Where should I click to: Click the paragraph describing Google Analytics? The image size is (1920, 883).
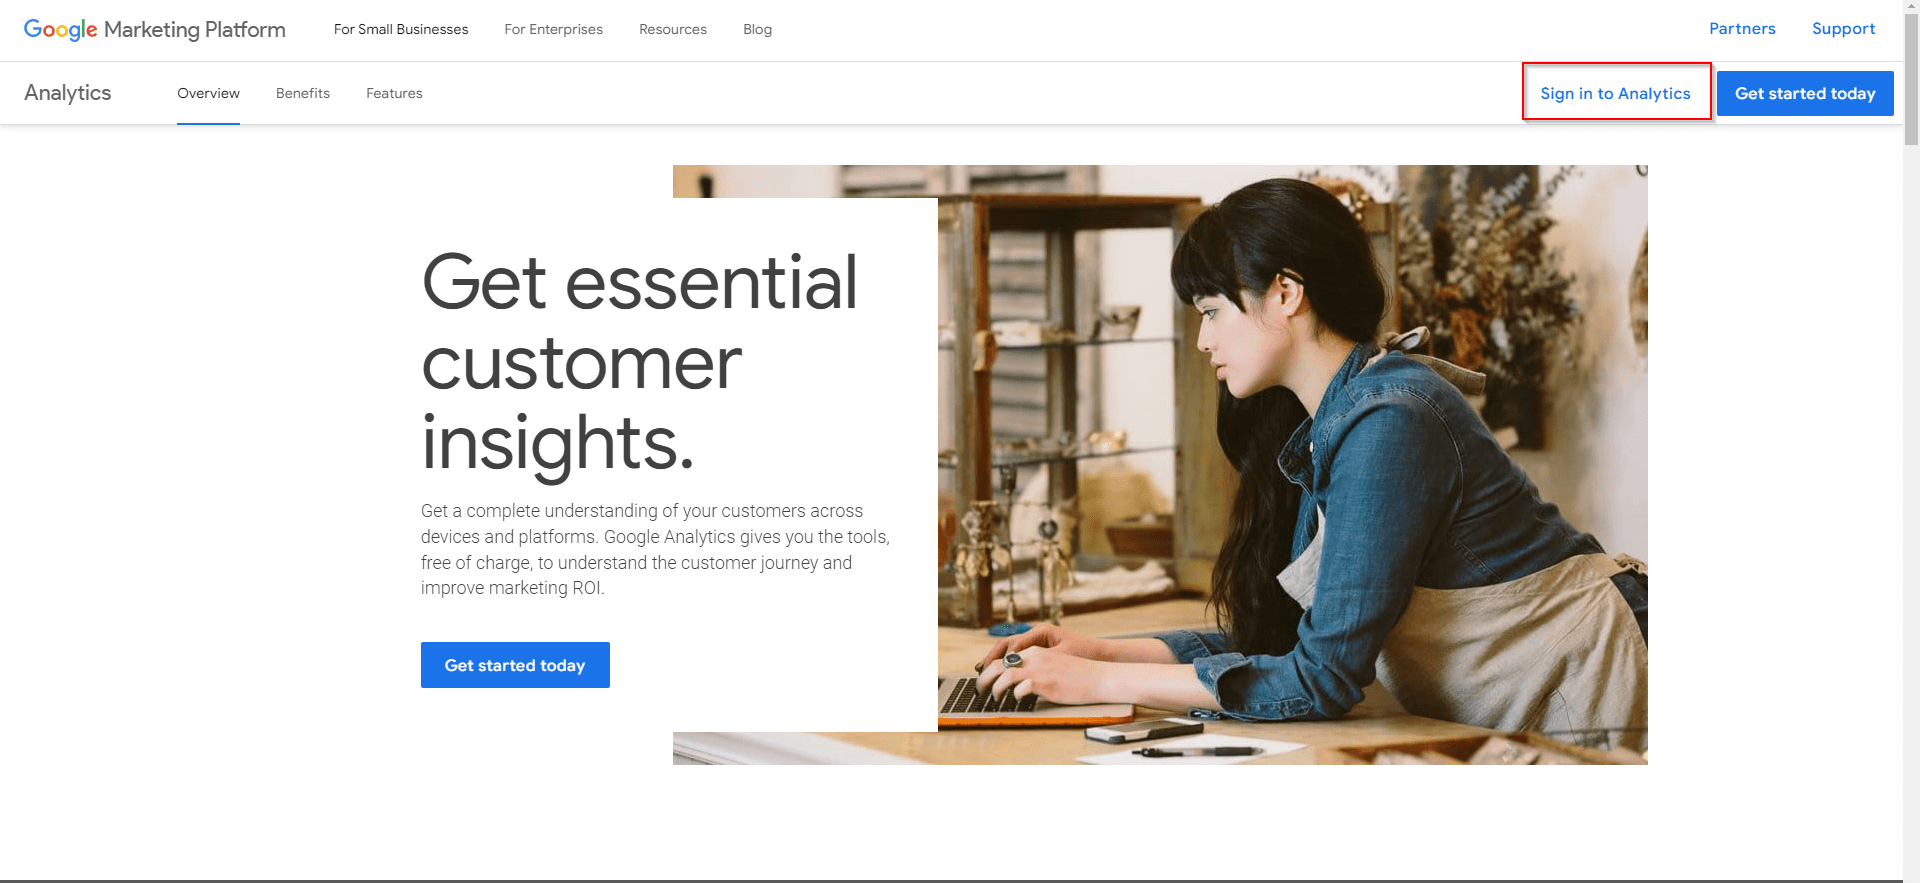tap(655, 549)
